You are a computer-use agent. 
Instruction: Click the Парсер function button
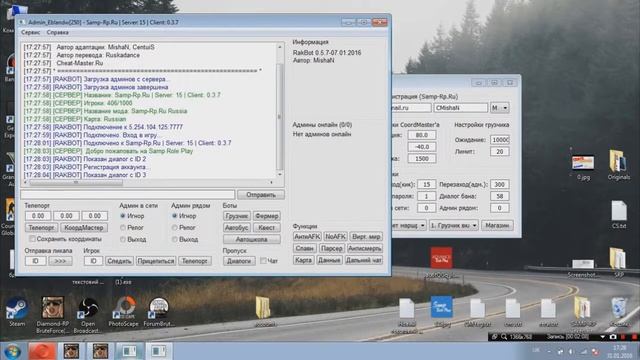(331, 248)
